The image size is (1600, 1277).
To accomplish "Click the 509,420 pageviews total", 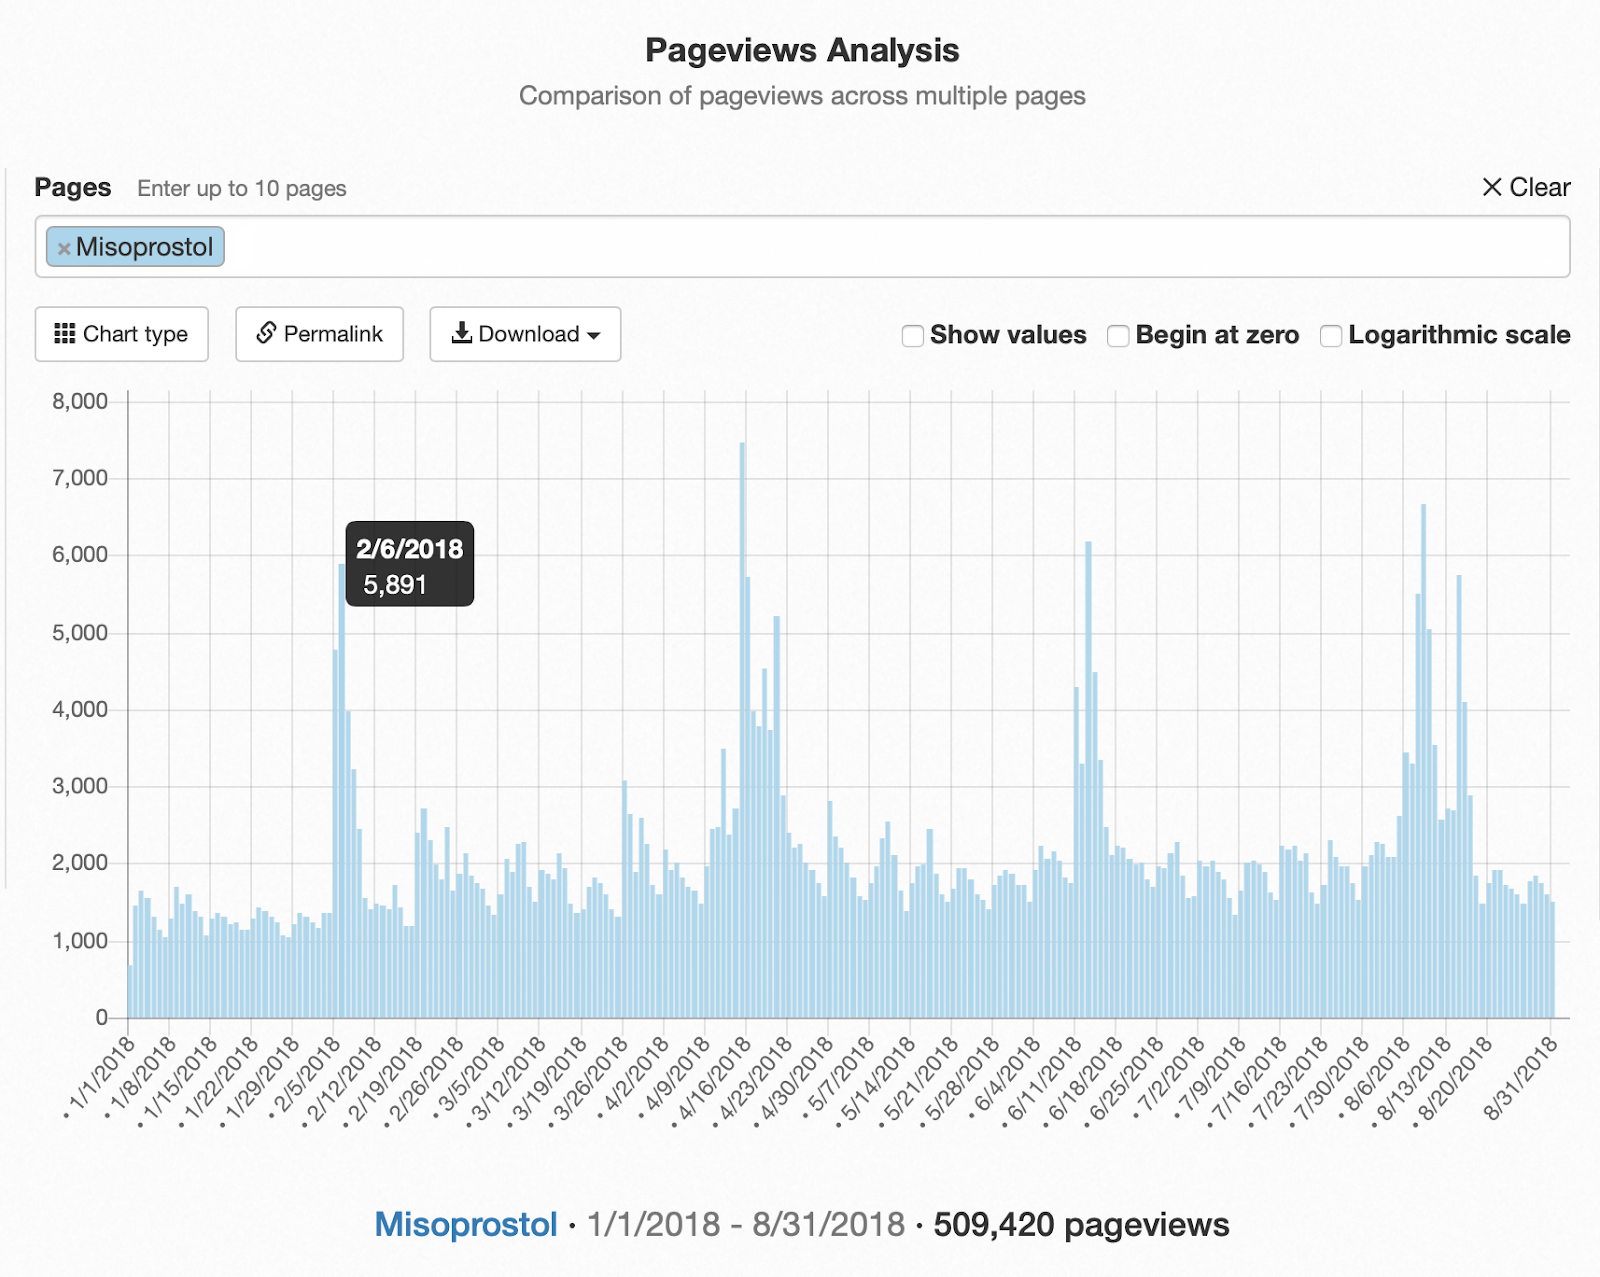I will point(1081,1224).
